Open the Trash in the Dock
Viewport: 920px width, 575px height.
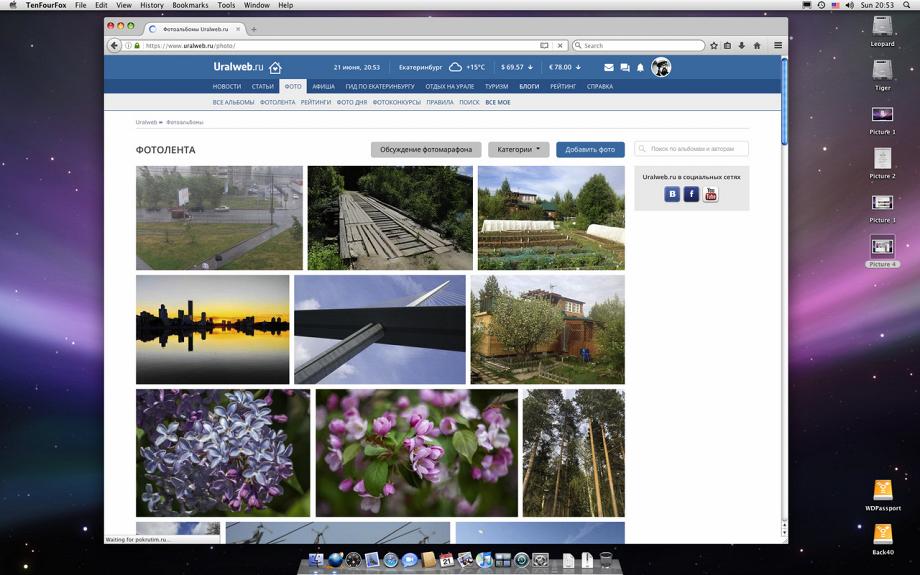tap(606, 560)
